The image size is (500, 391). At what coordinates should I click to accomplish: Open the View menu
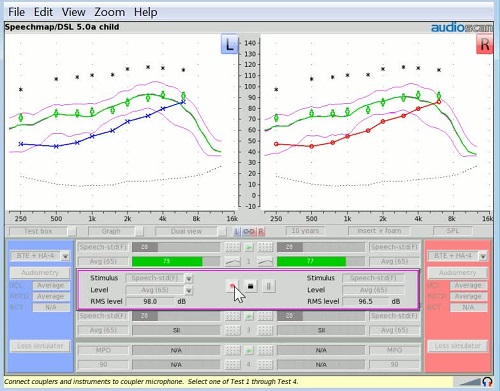73,12
